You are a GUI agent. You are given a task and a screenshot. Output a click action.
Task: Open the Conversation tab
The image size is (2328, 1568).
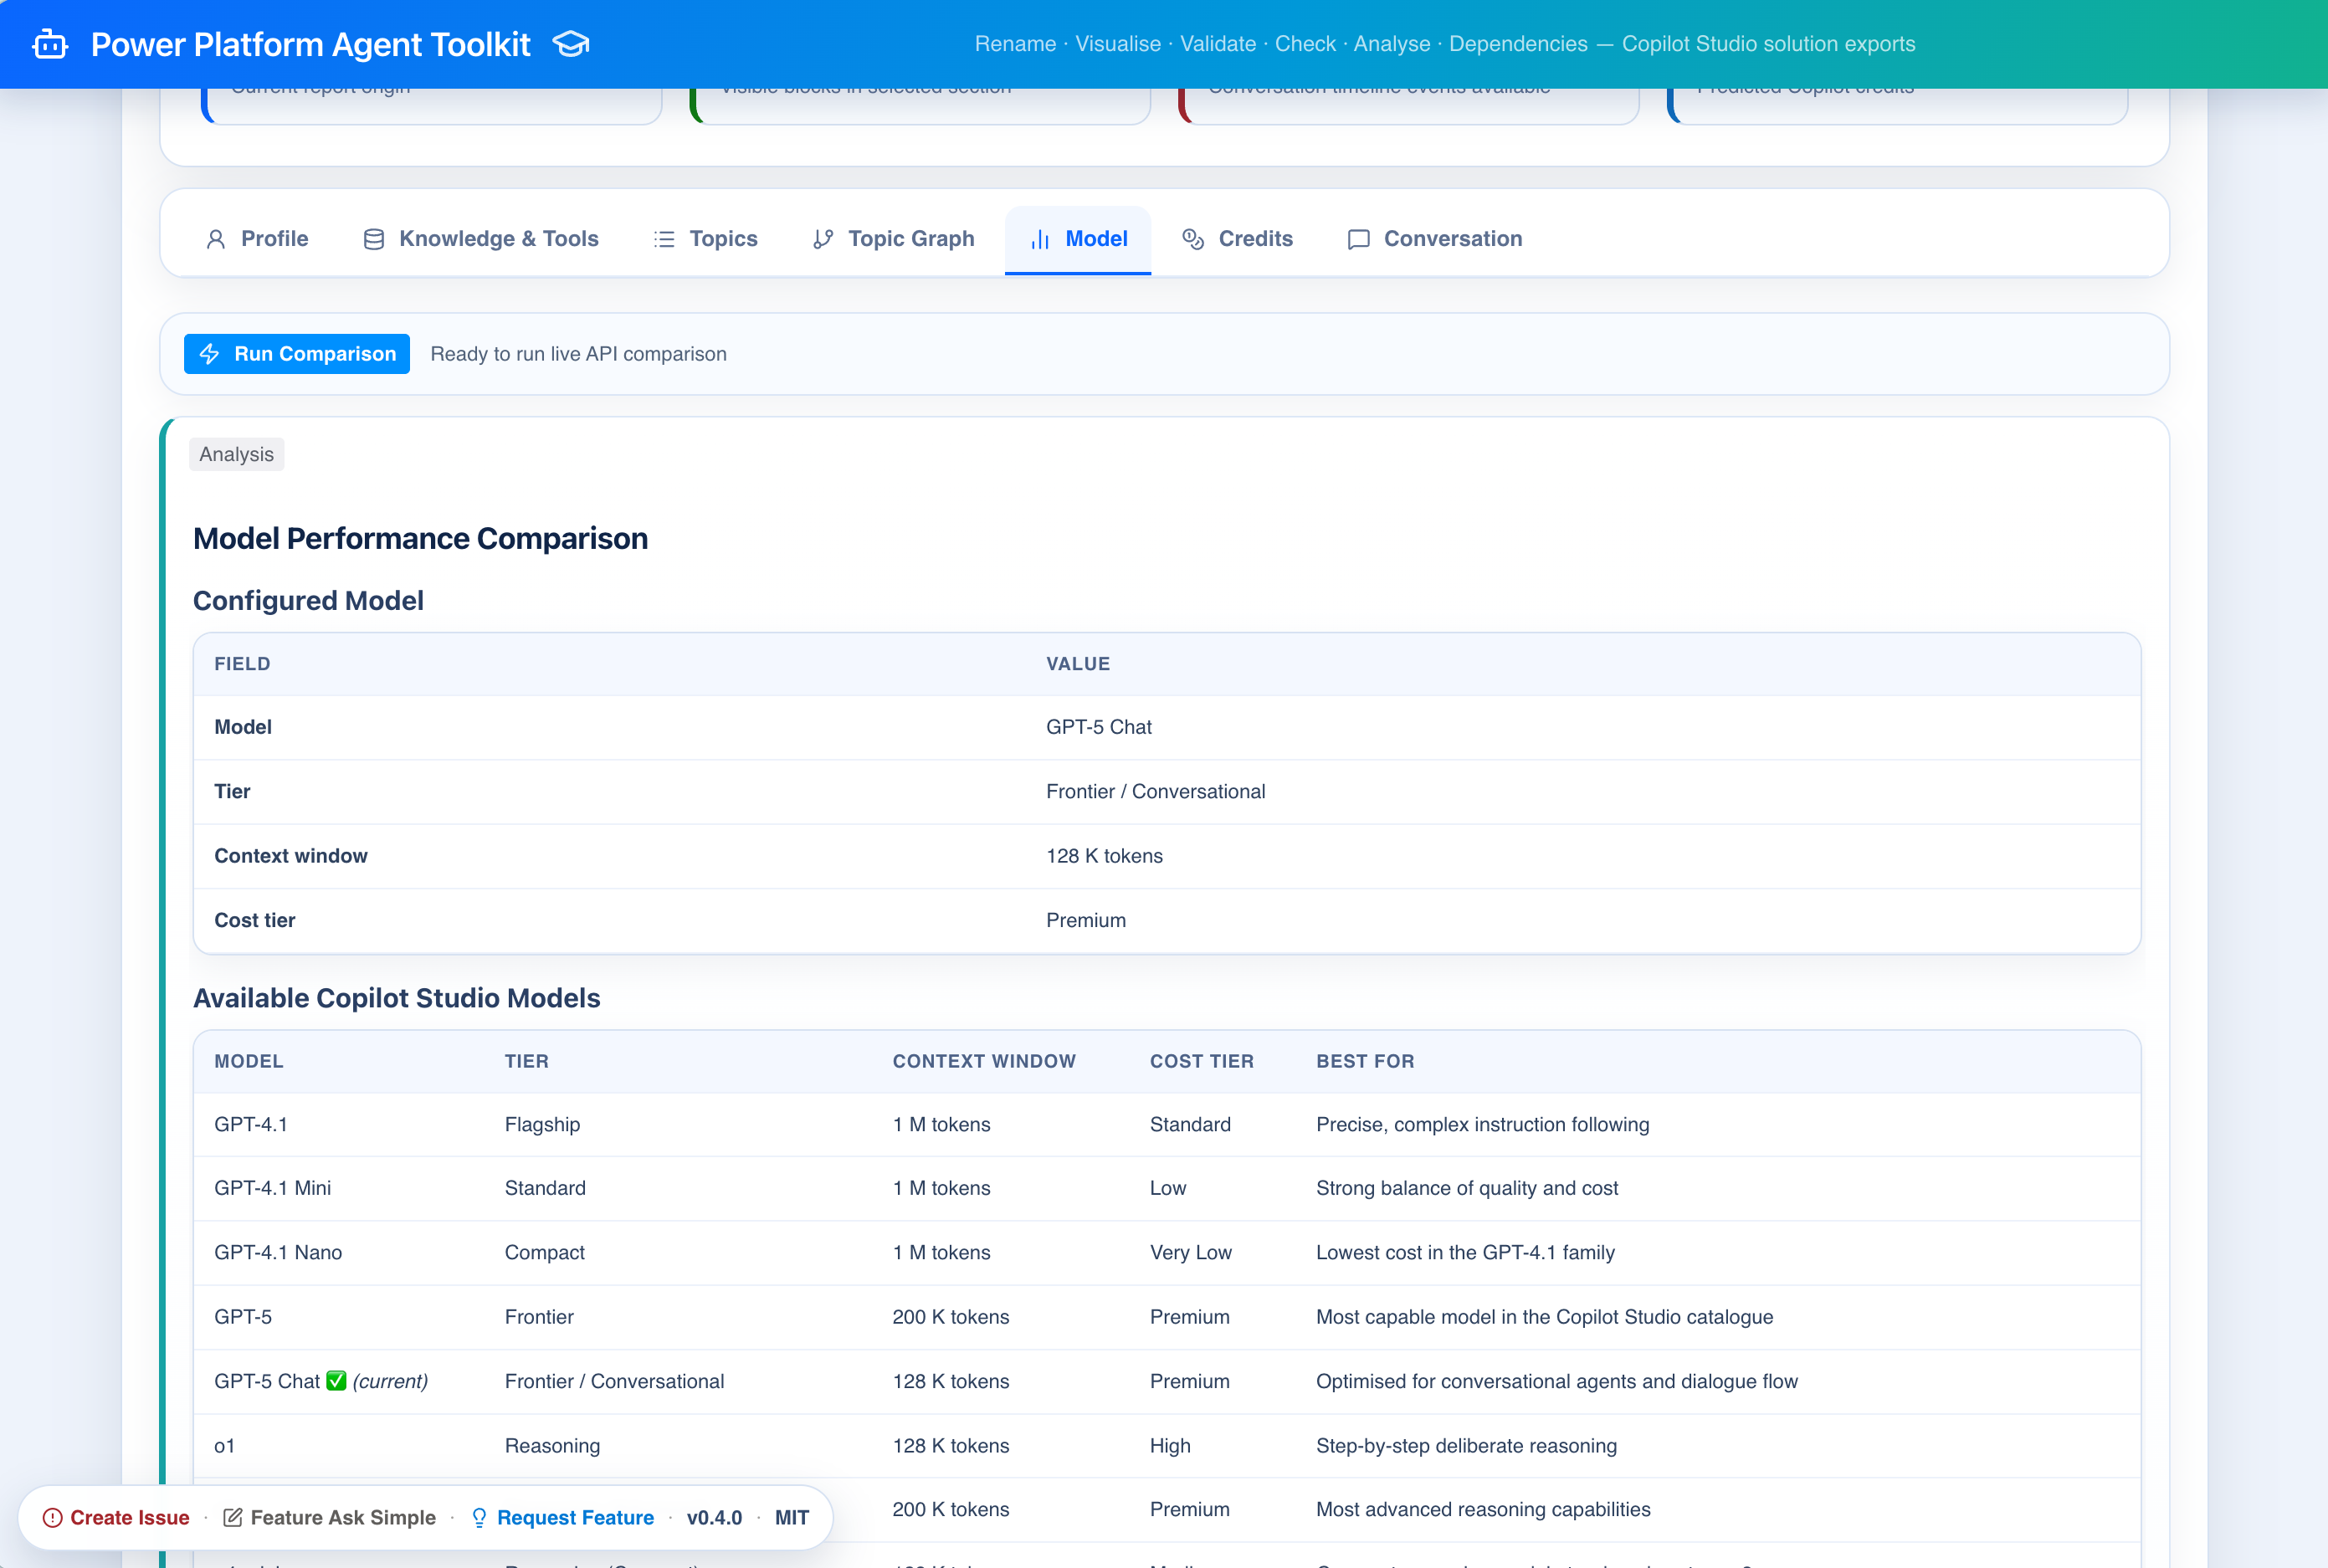point(1451,239)
